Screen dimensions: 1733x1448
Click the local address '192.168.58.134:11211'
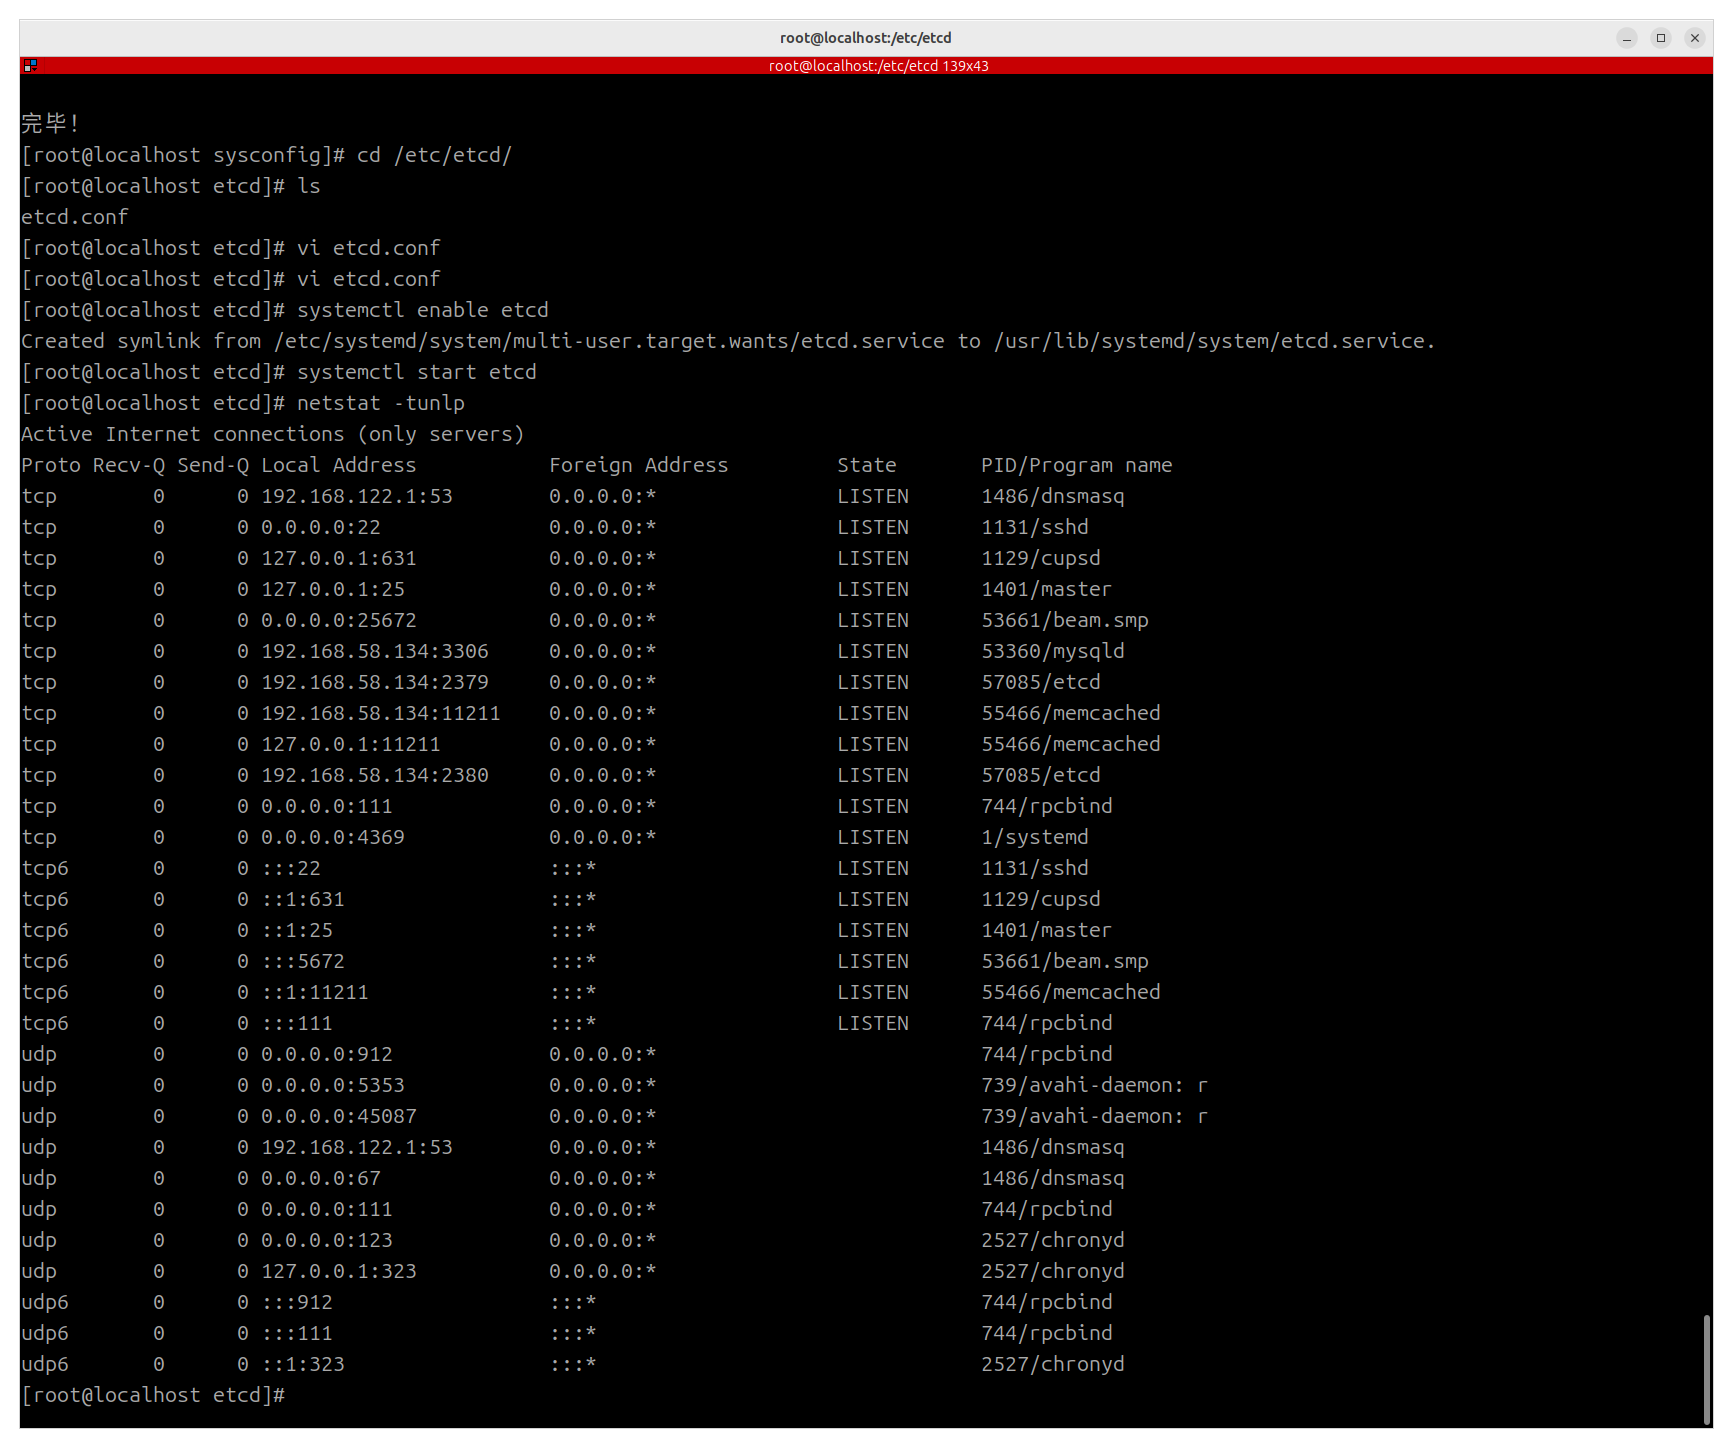tap(381, 713)
